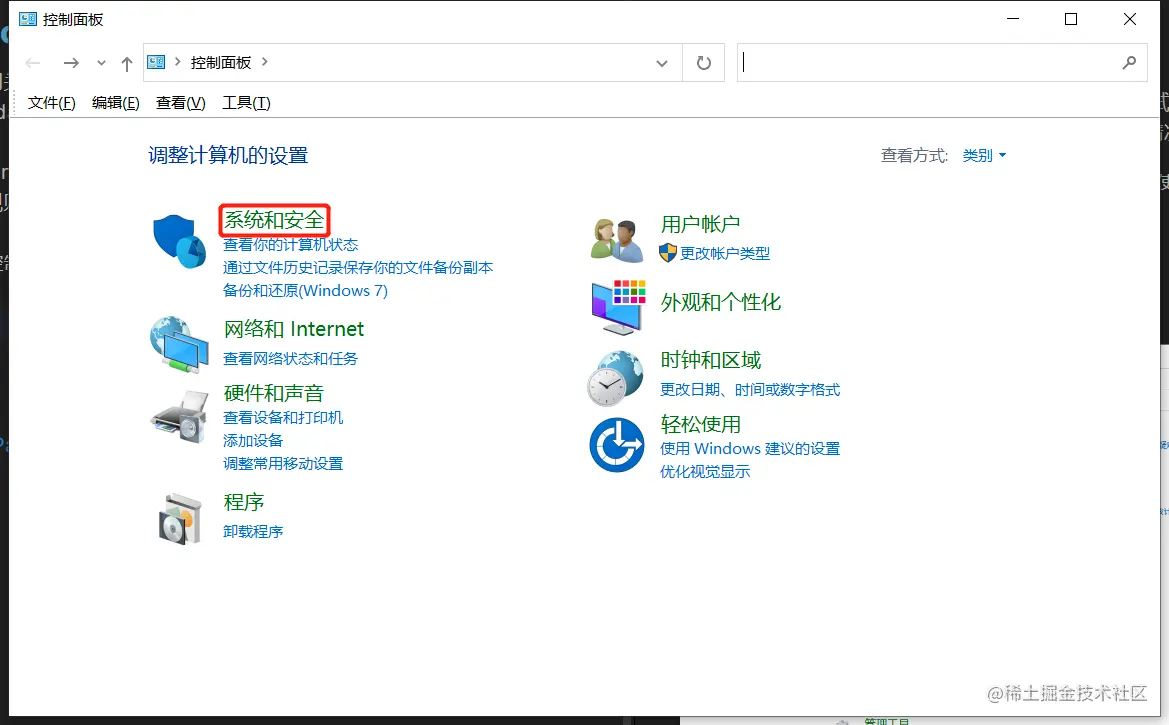This screenshot has width=1169, height=725.
Task: Expand the address bar history dropdown arrow
Action: (x=662, y=62)
